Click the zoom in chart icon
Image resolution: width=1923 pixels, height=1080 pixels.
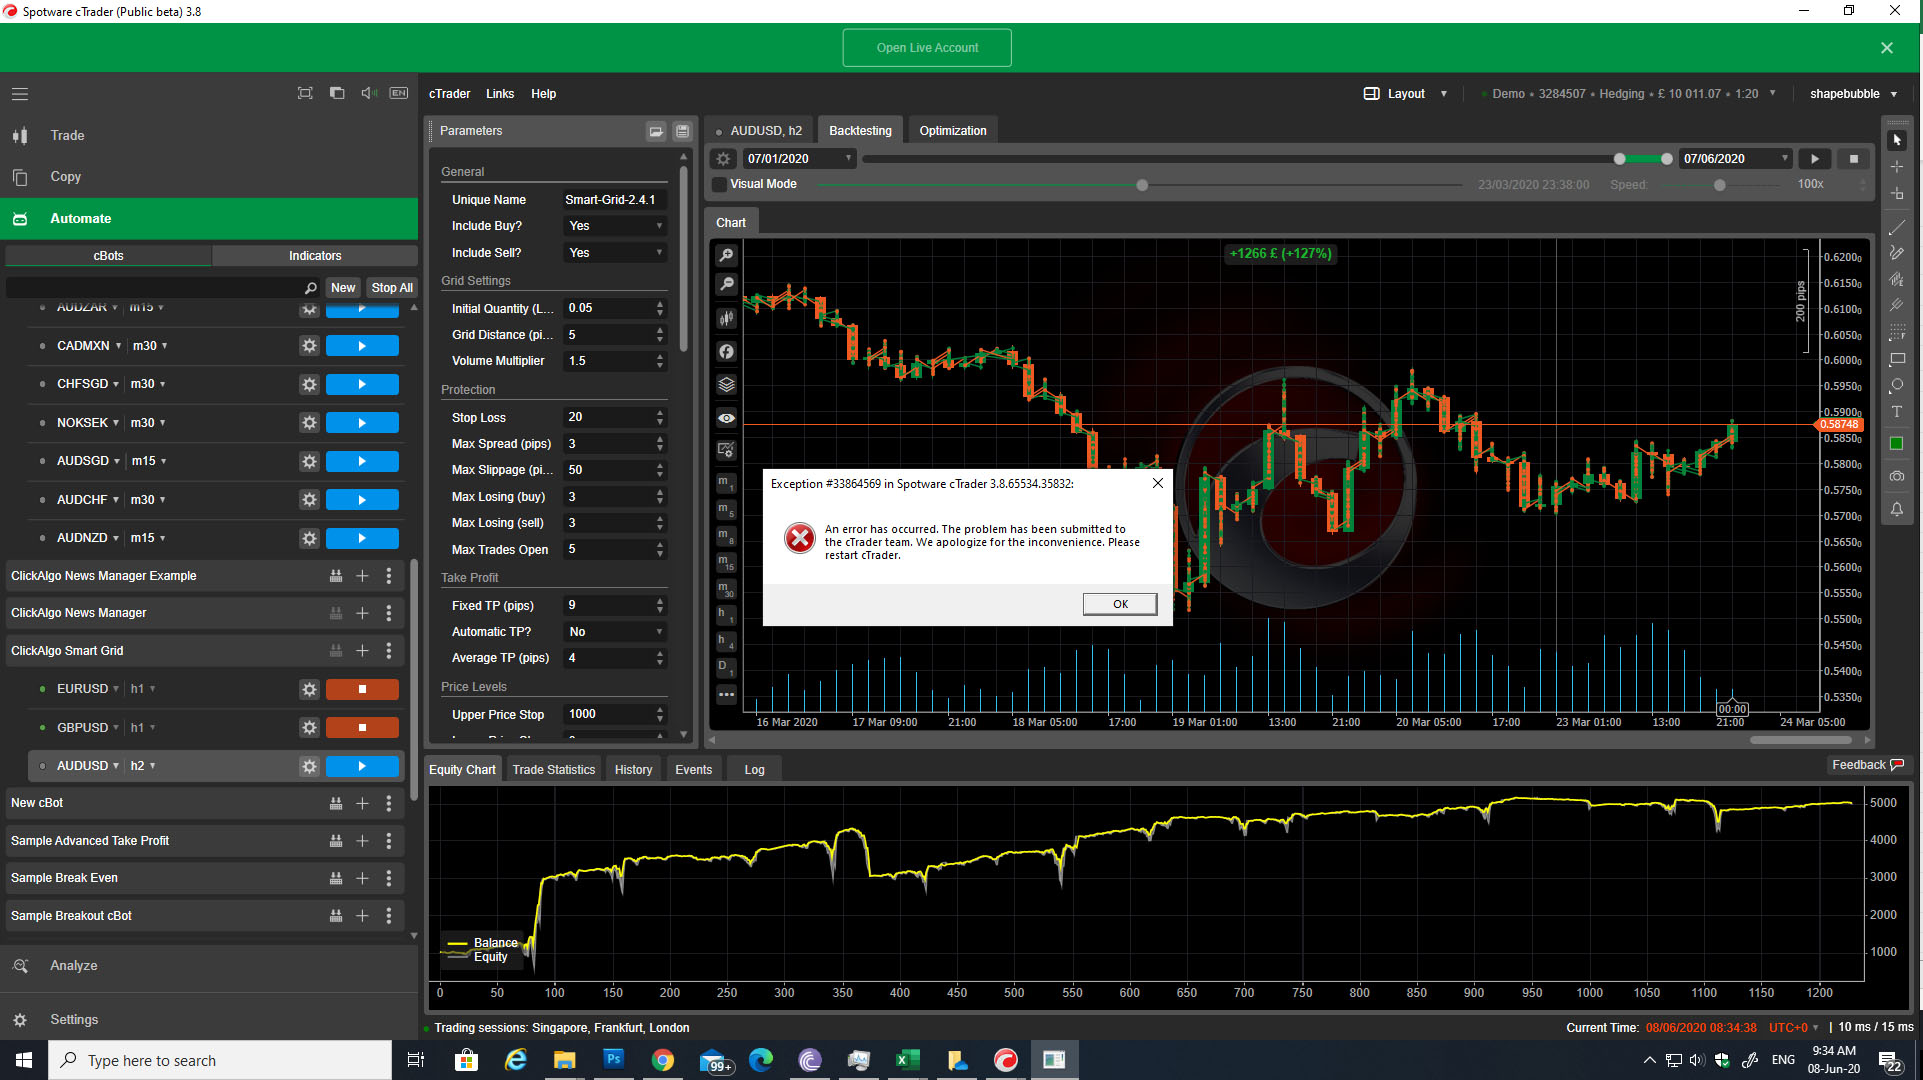(x=727, y=255)
